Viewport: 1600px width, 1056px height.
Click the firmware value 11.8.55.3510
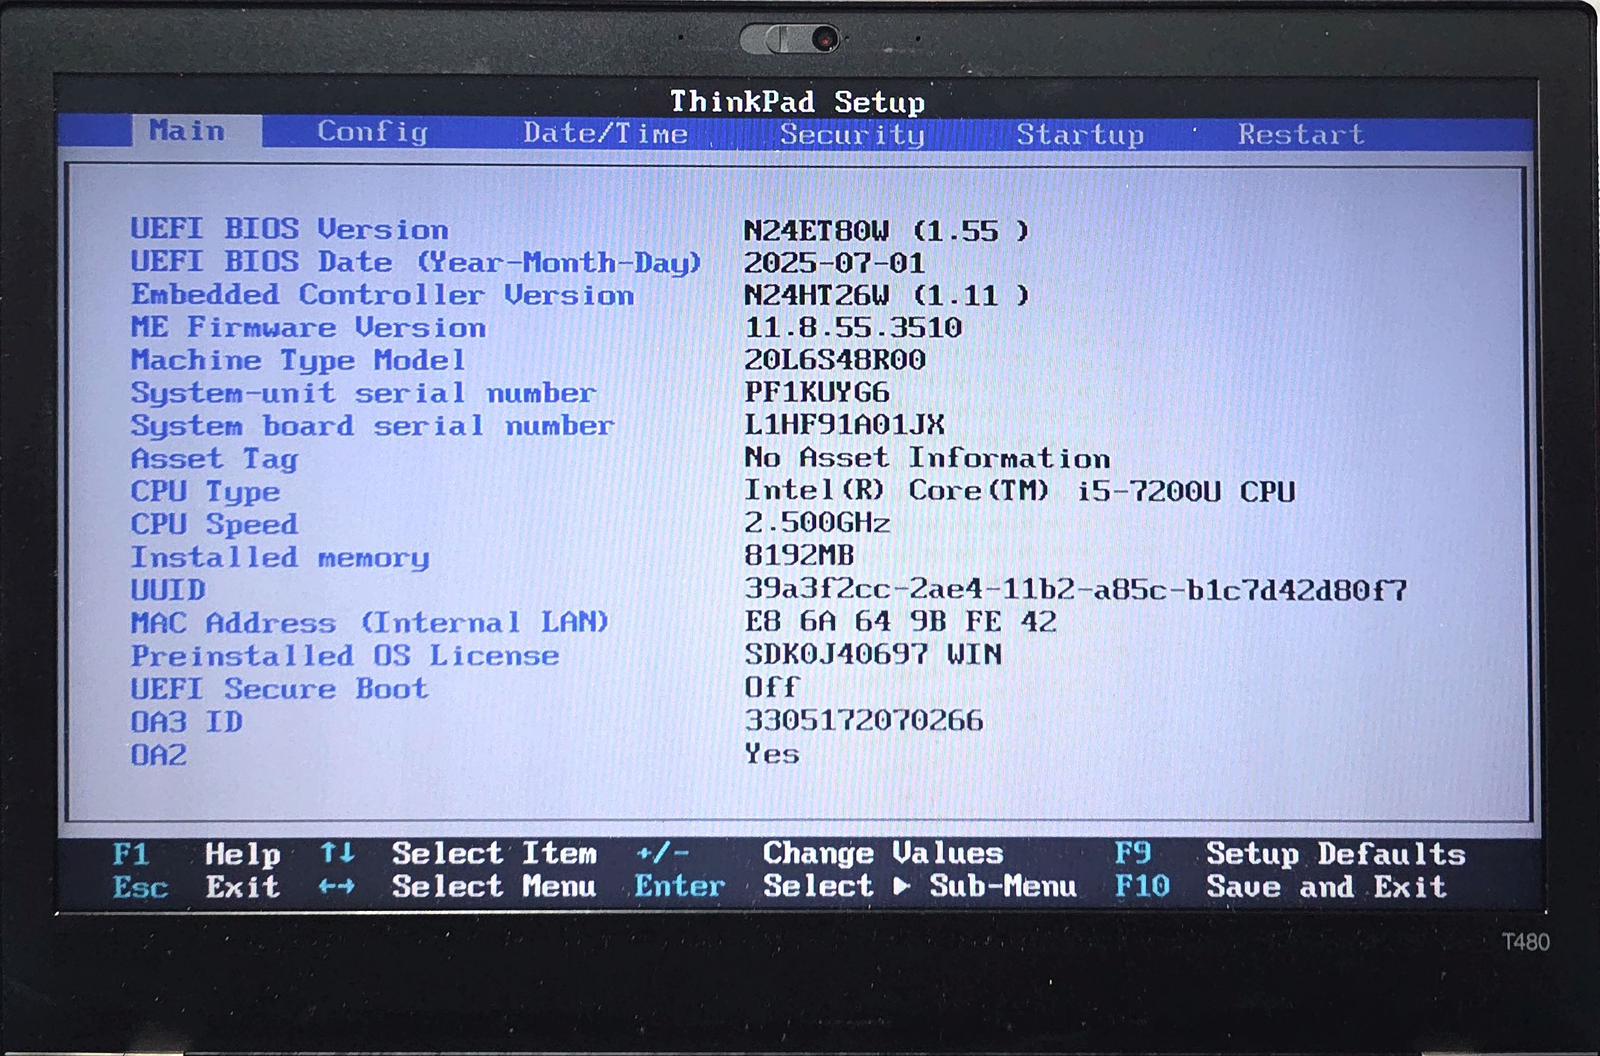point(853,327)
